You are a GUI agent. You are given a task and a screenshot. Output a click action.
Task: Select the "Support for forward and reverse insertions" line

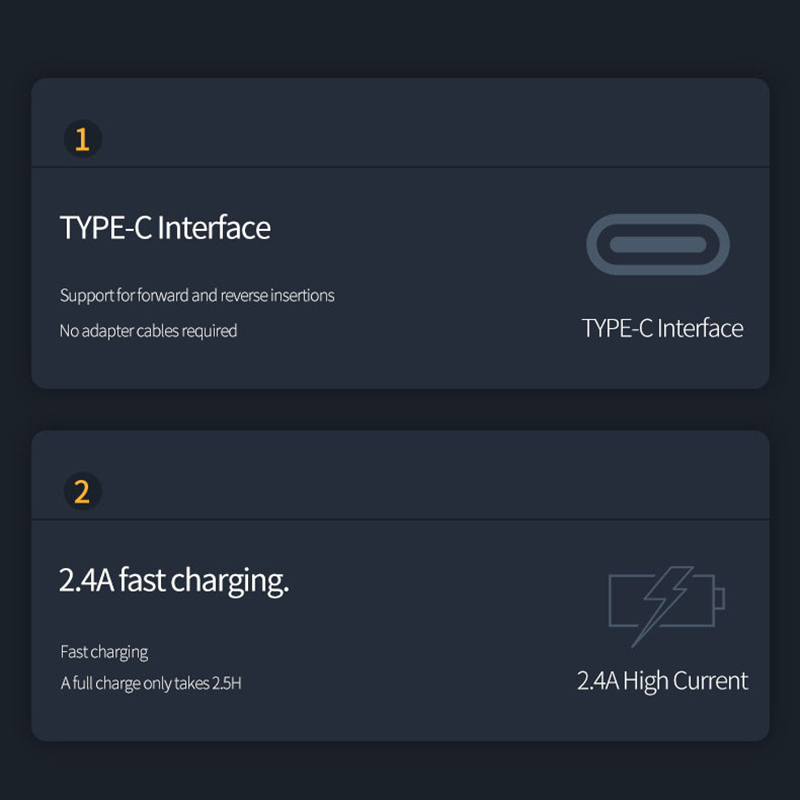[x=197, y=296]
